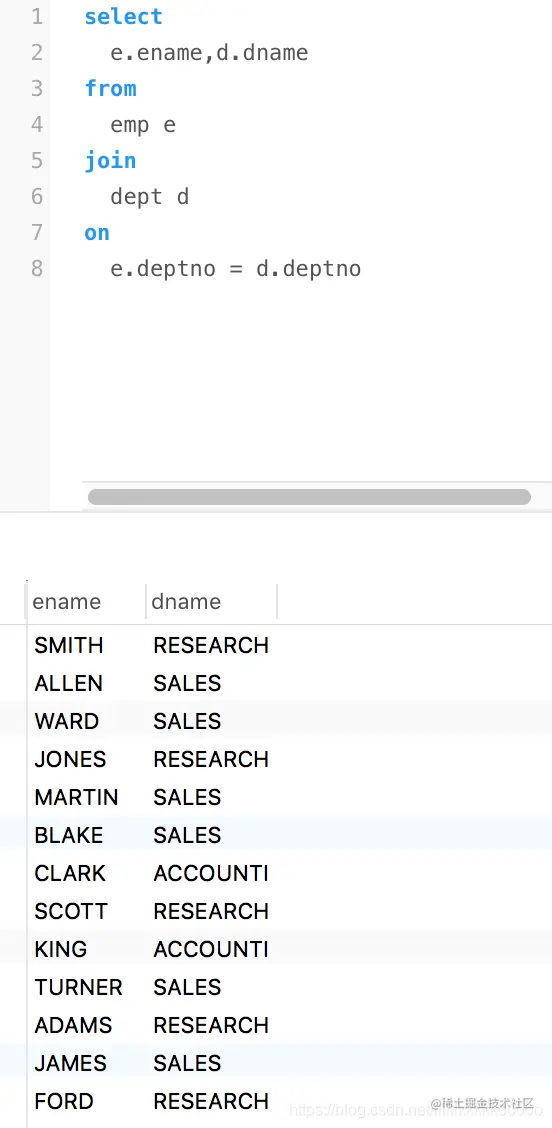
Task: Select the ALLEN row's SALES cell
Action: pos(187,683)
